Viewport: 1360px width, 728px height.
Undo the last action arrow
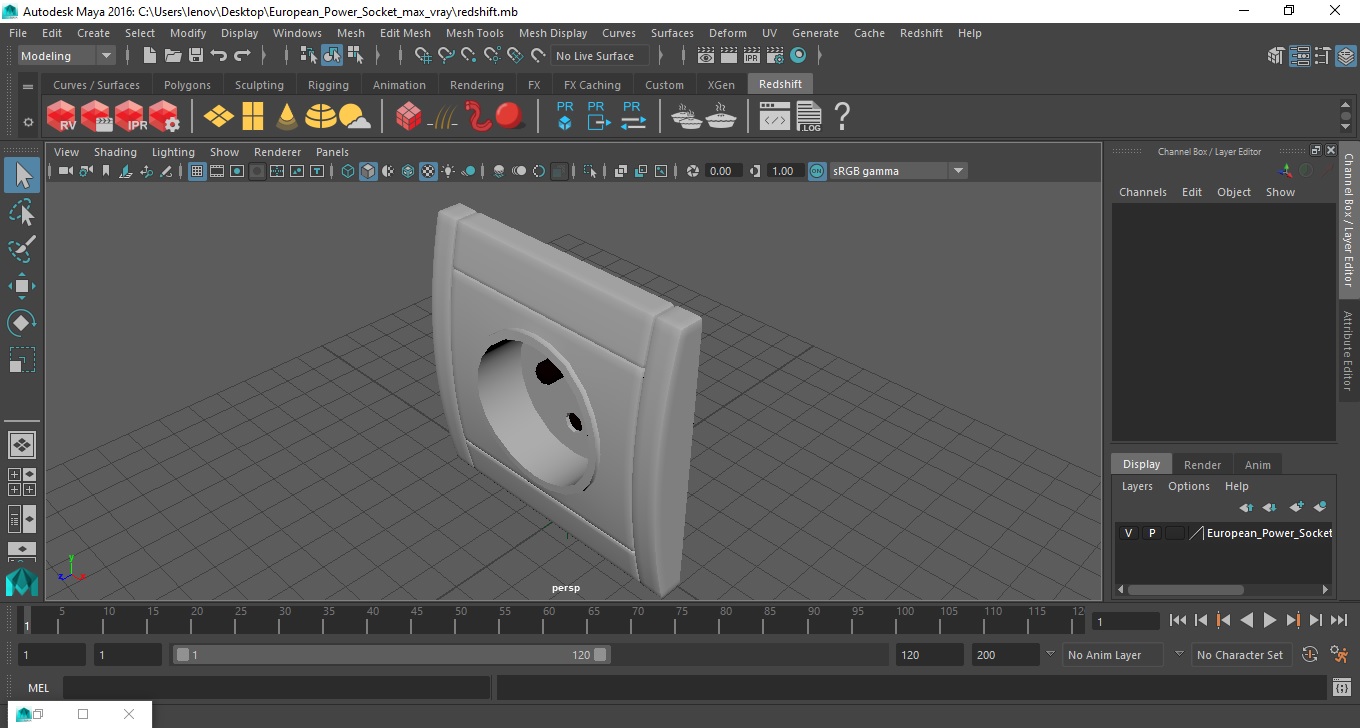219,56
